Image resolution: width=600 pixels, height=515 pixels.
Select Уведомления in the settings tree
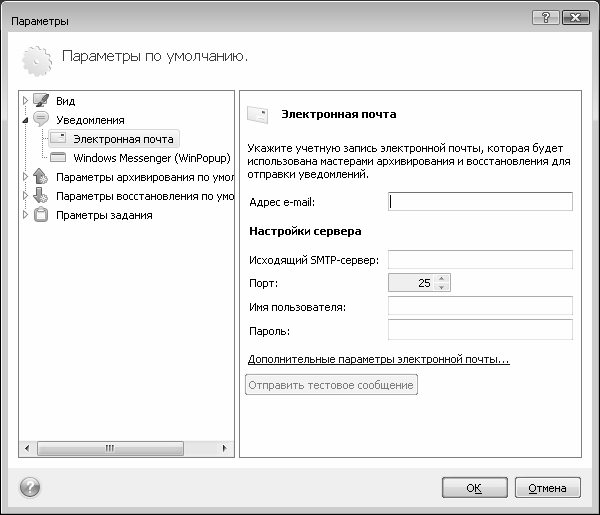pyautogui.click(x=90, y=120)
